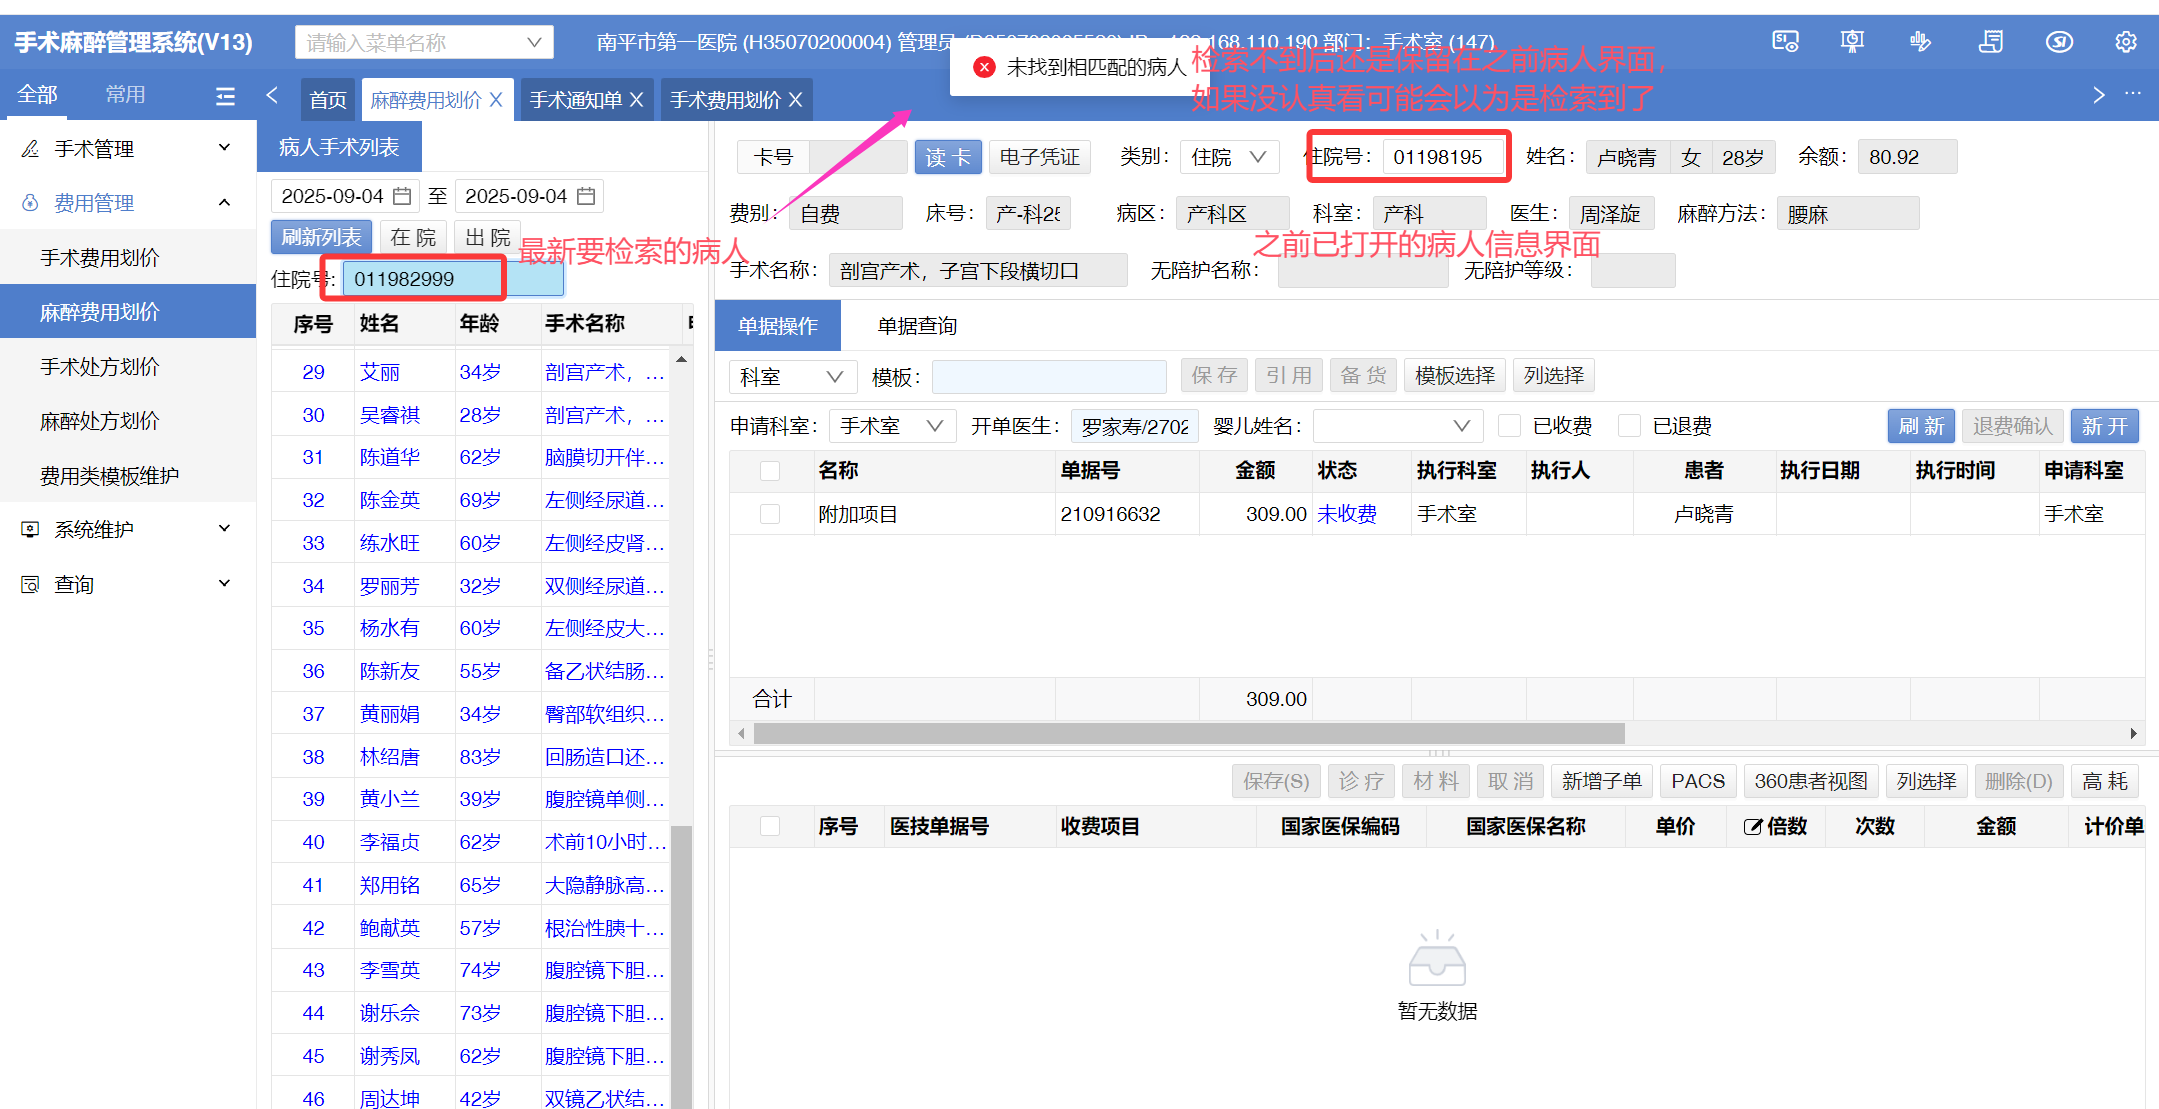Click the 刷新列表 button
This screenshot has width=2159, height=1109.
[x=321, y=237]
